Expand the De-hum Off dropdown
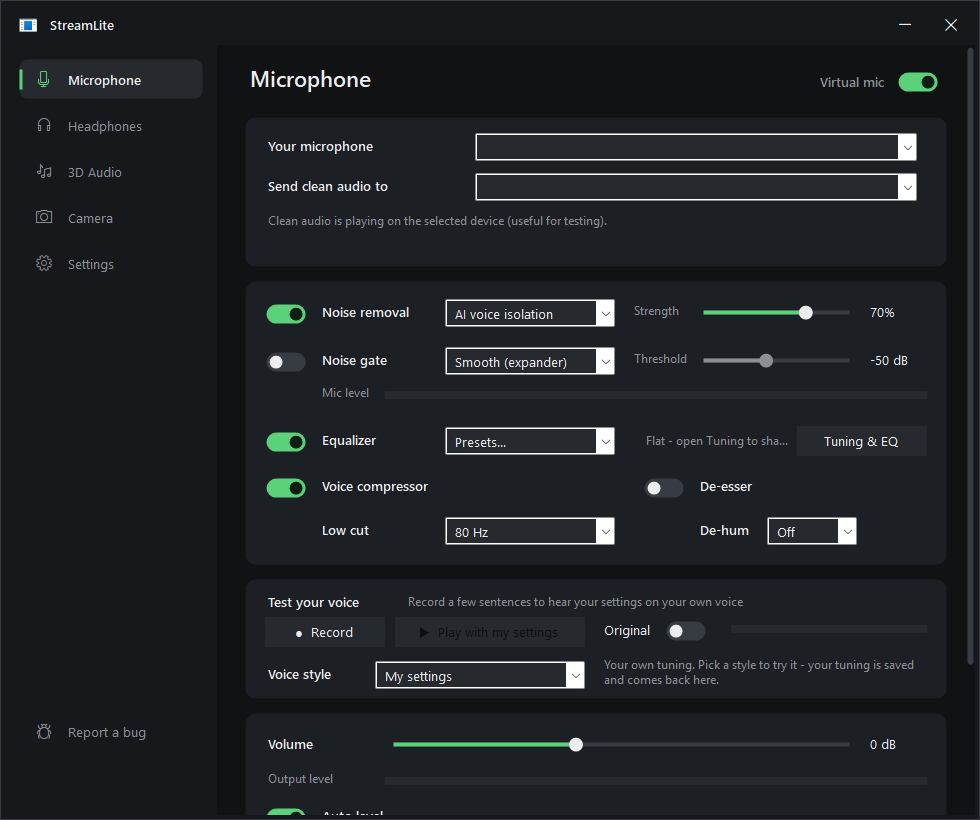 coord(812,531)
